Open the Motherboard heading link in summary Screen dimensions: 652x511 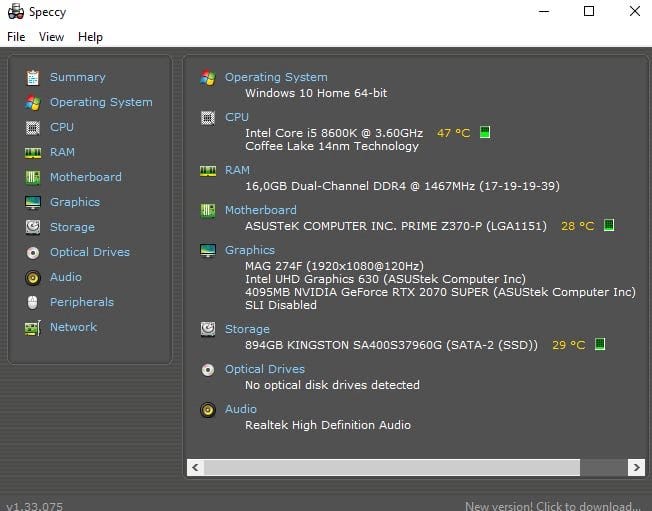(x=261, y=210)
